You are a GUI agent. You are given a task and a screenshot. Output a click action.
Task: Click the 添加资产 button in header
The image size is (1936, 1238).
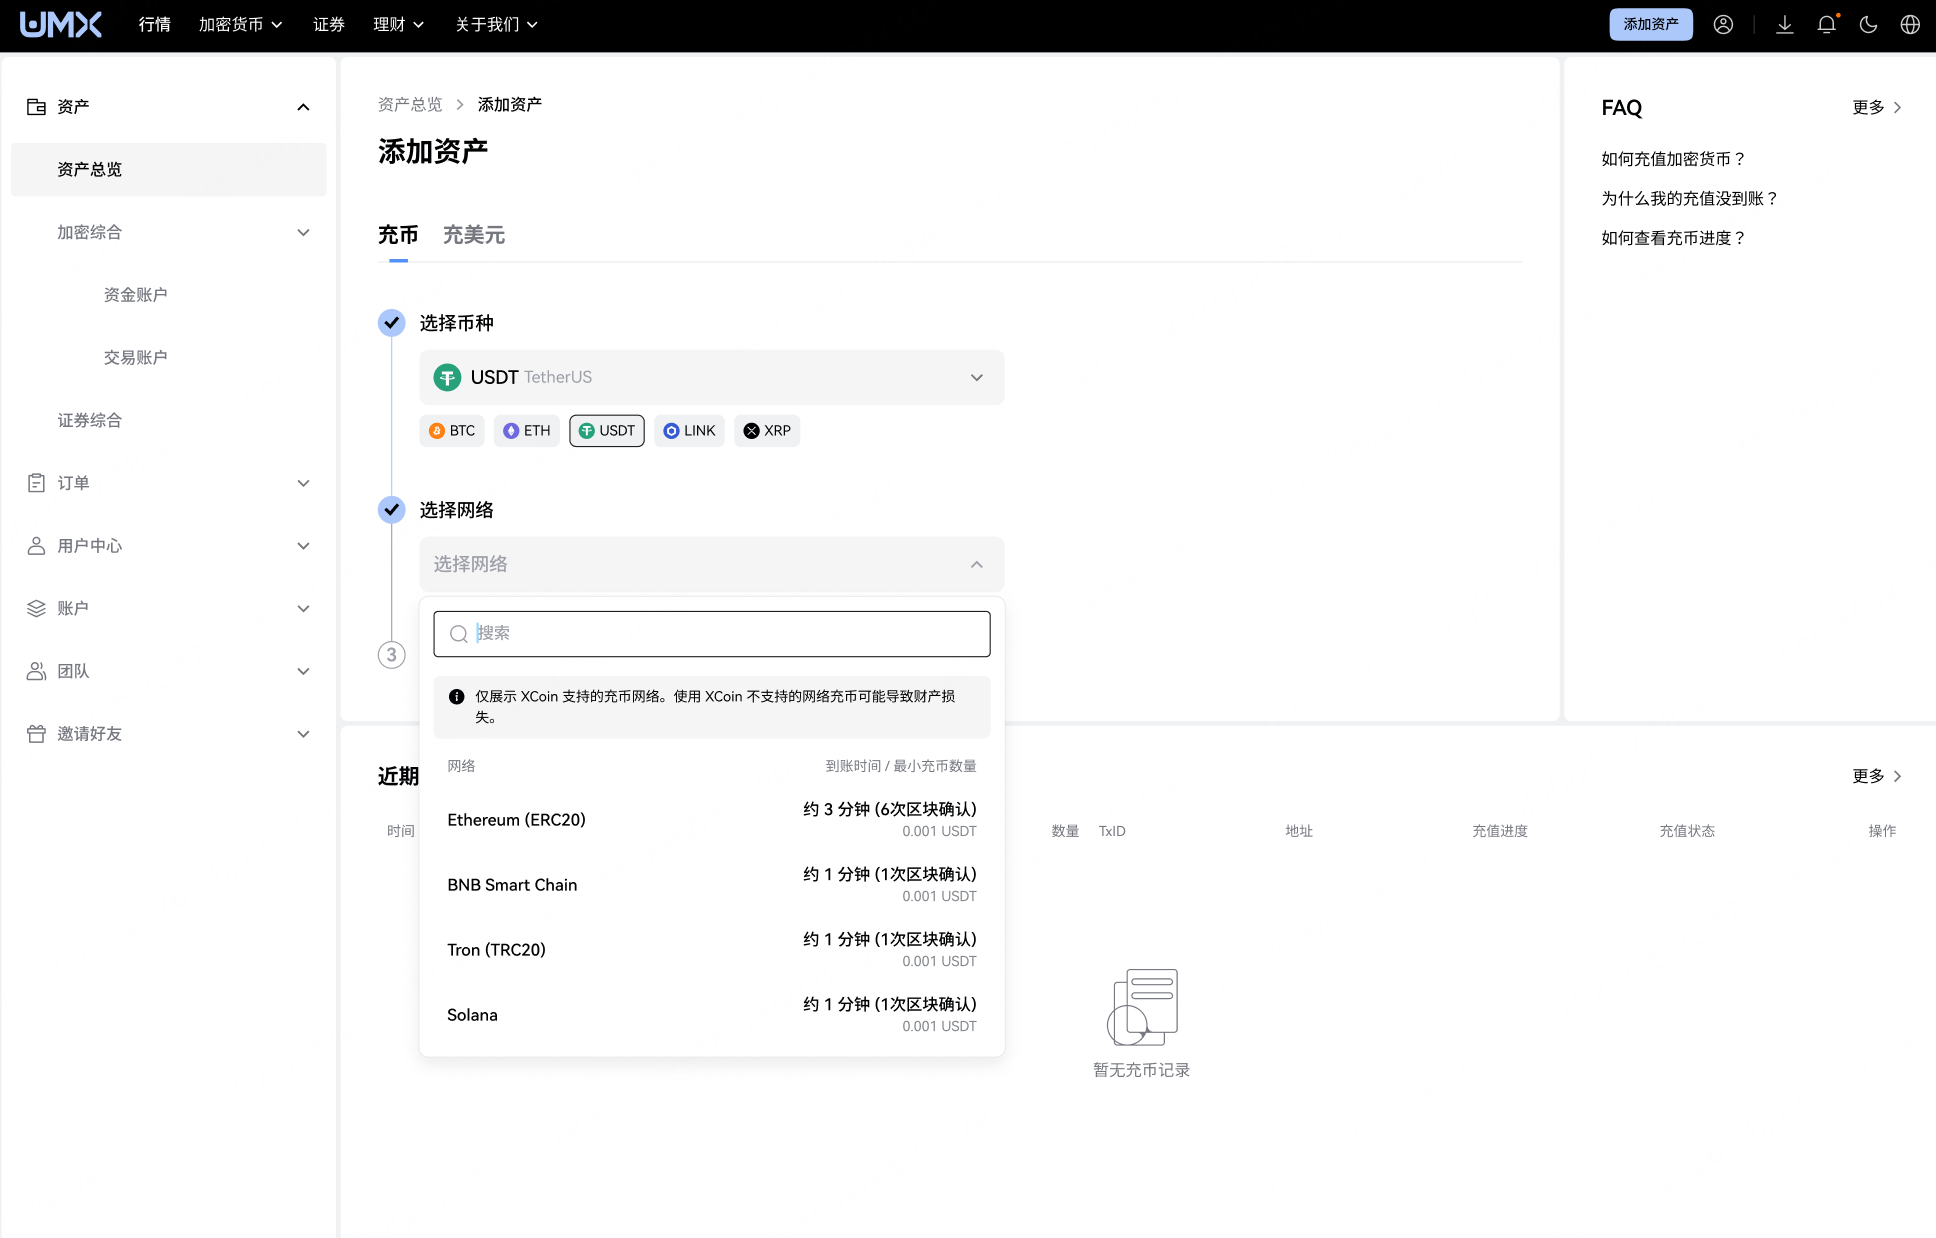[1651, 25]
